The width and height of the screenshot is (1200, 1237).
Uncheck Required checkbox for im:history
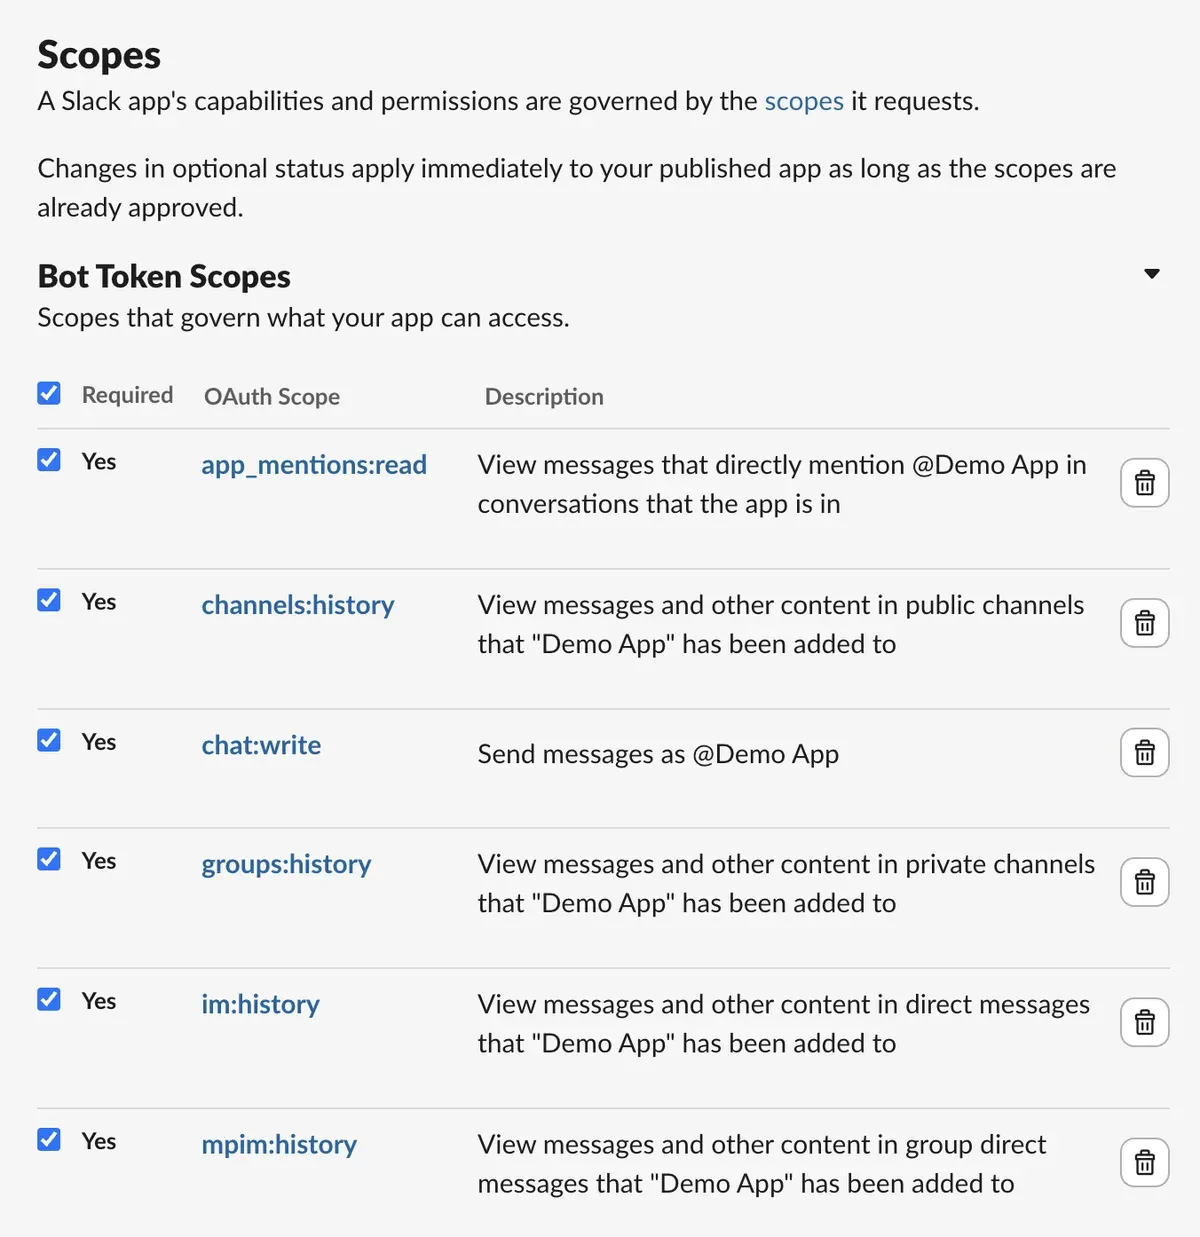pyautogui.click(x=49, y=998)
